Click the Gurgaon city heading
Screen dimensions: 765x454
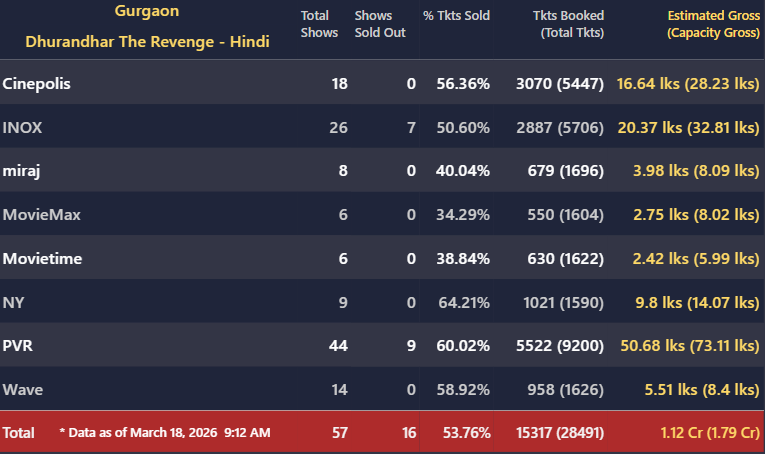pyautogui.click(x=147, y=12)
